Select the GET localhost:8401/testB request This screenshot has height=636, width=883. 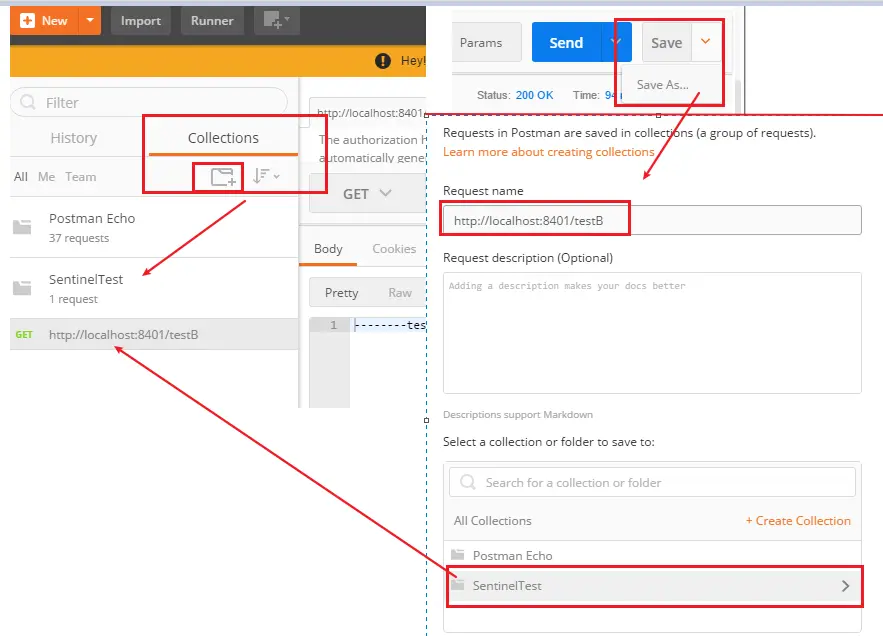coord(154,335)
